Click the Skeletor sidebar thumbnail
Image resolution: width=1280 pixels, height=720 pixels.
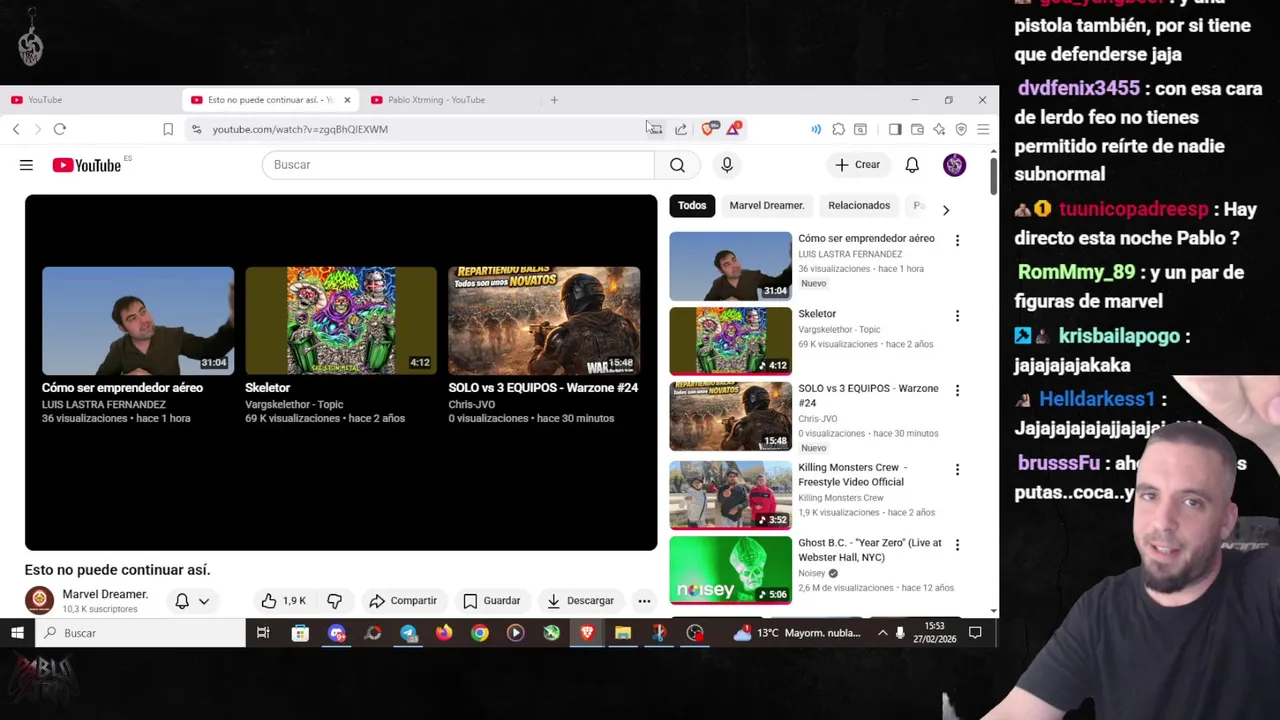click(730, 341)
